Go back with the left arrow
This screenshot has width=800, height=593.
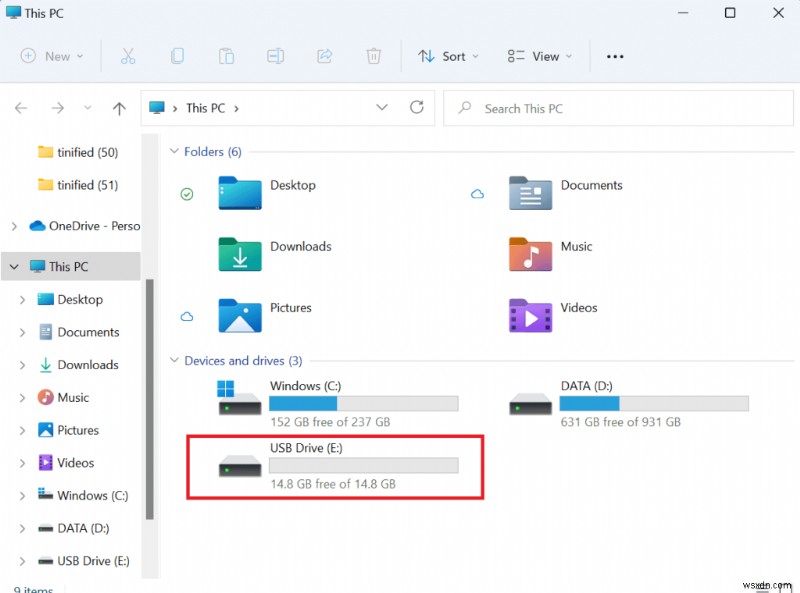click(21, 108)
